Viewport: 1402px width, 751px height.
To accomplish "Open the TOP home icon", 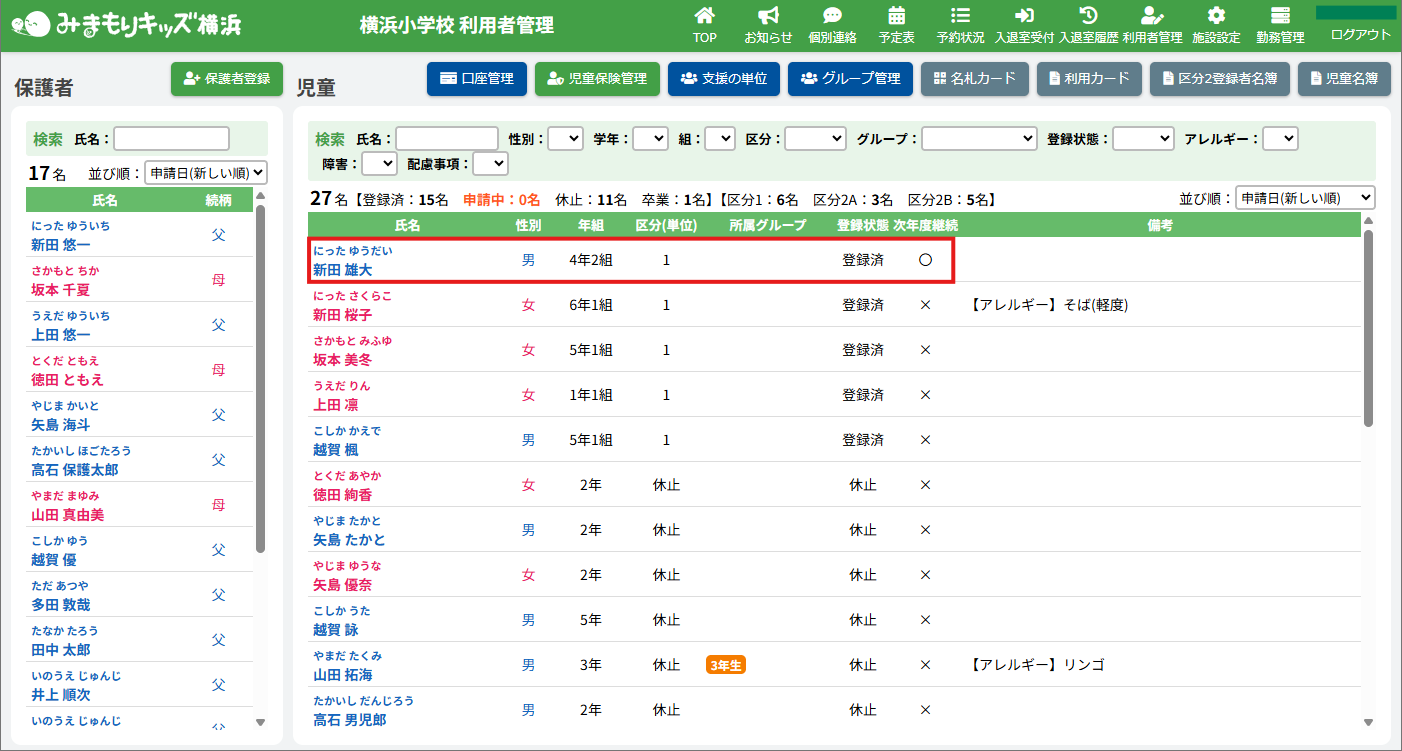I will pyautogui.click(x=705, y=16).
